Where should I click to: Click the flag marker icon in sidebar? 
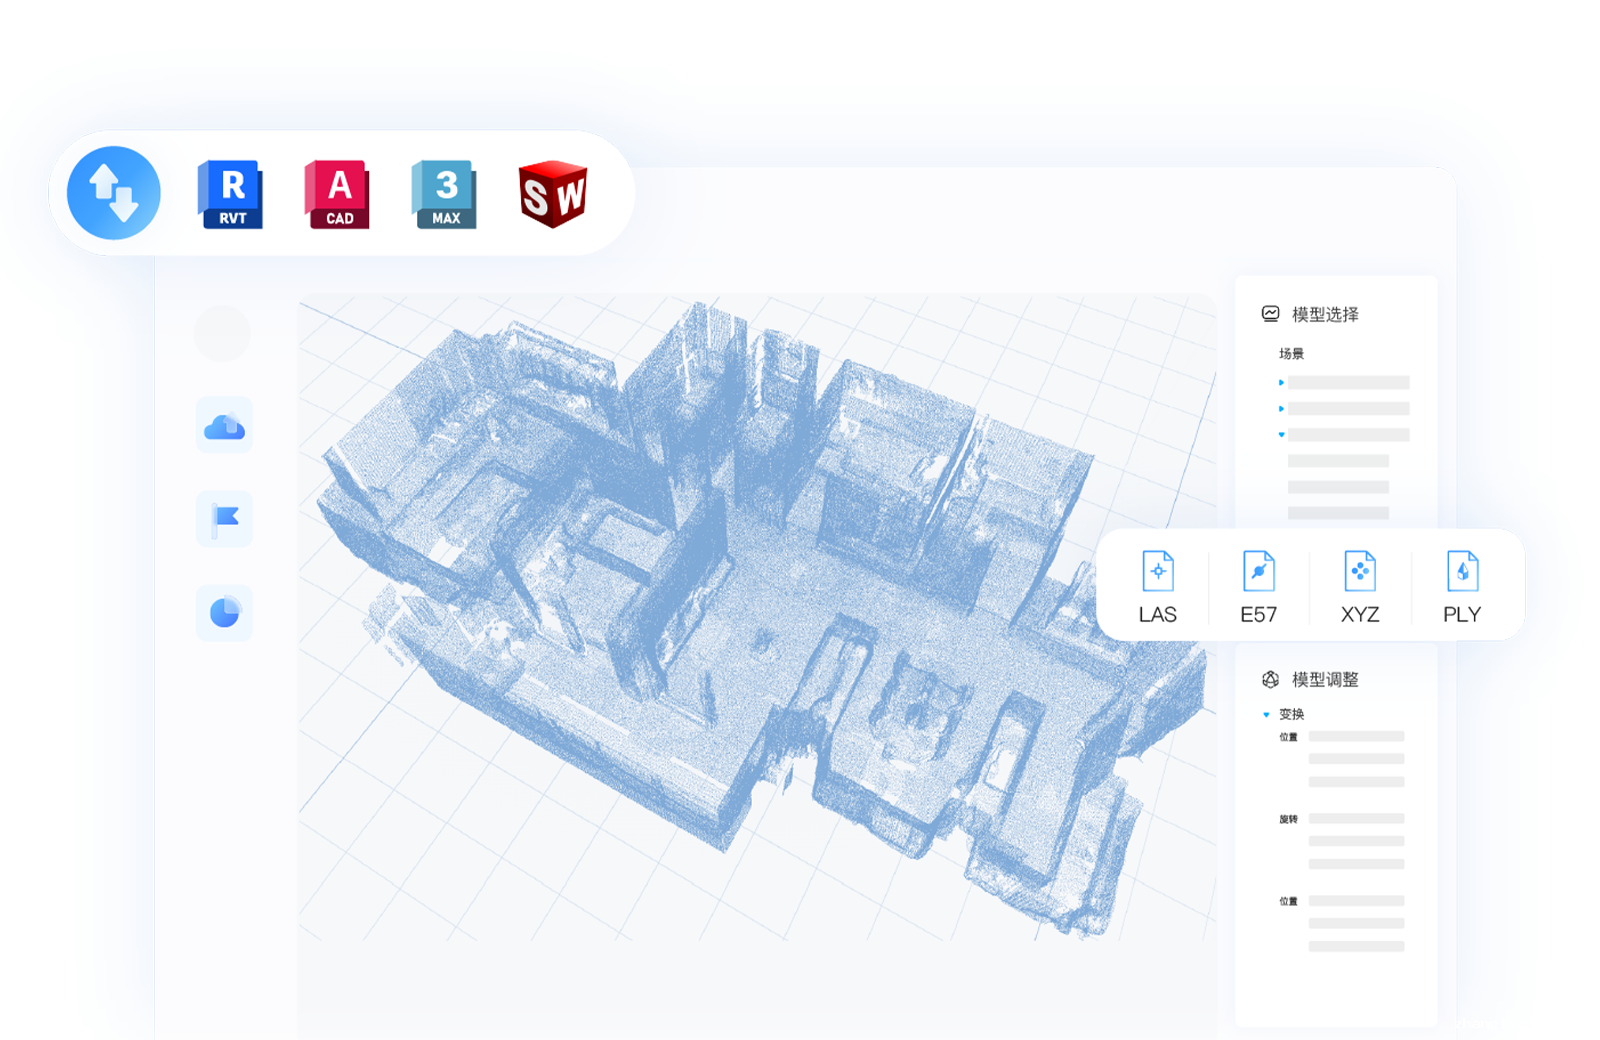[x=224, y=519]
